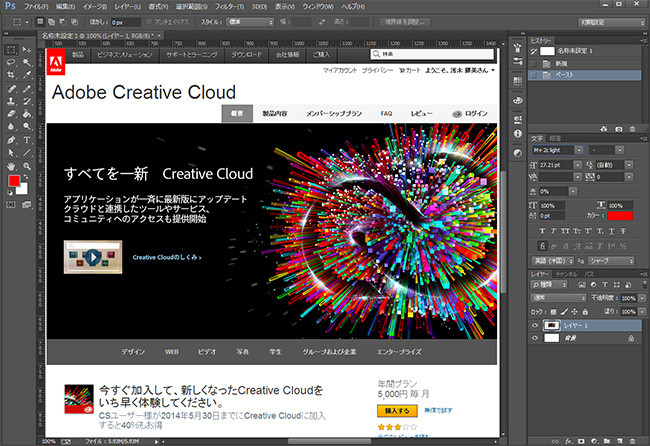This screenshot has width=650, height=446.
Task: Select the Blur tool
Action: (11, 126)
